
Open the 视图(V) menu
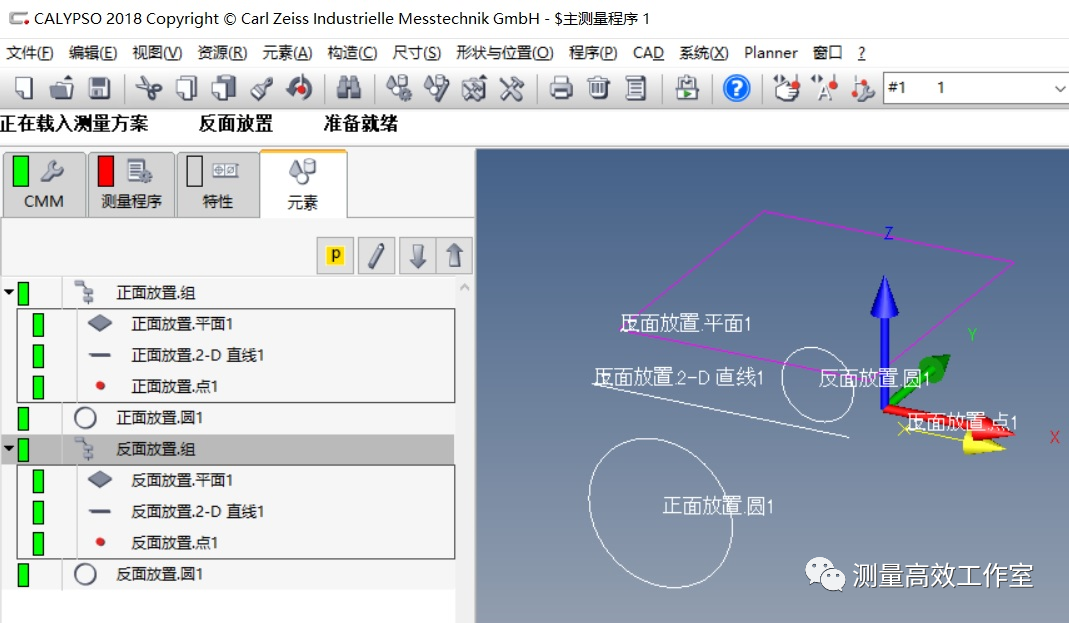157,53
